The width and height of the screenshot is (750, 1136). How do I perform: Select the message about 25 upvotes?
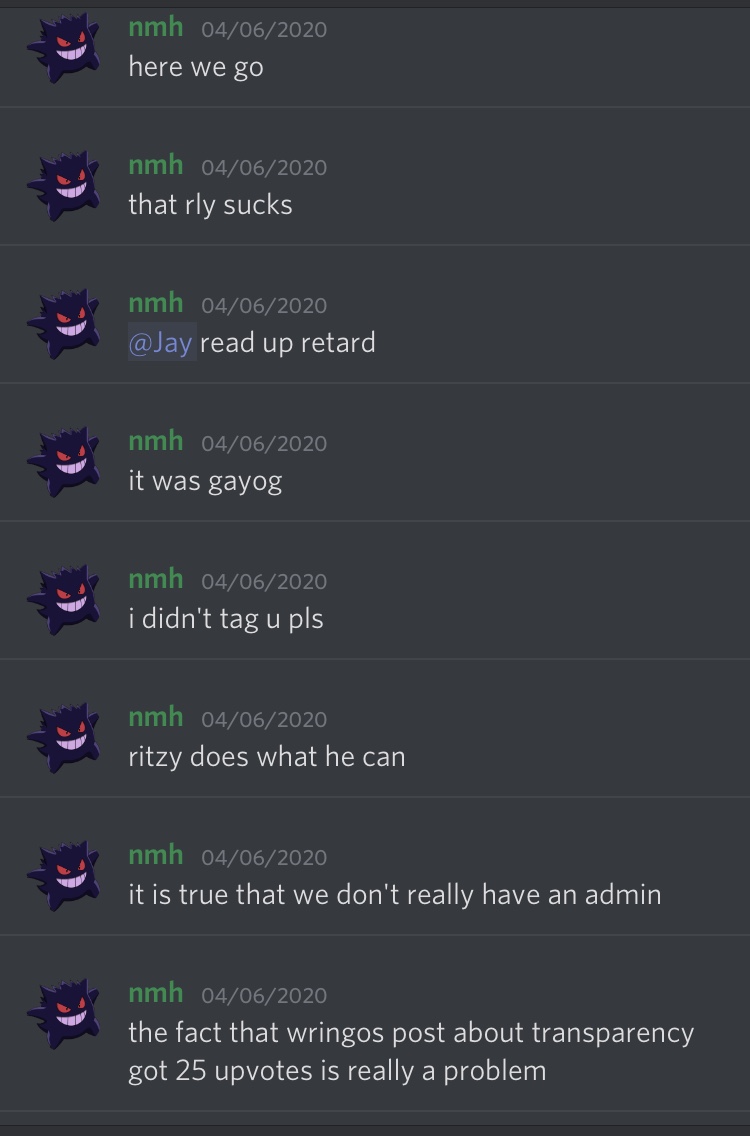pyautogui.click(x=411, y=1052)
